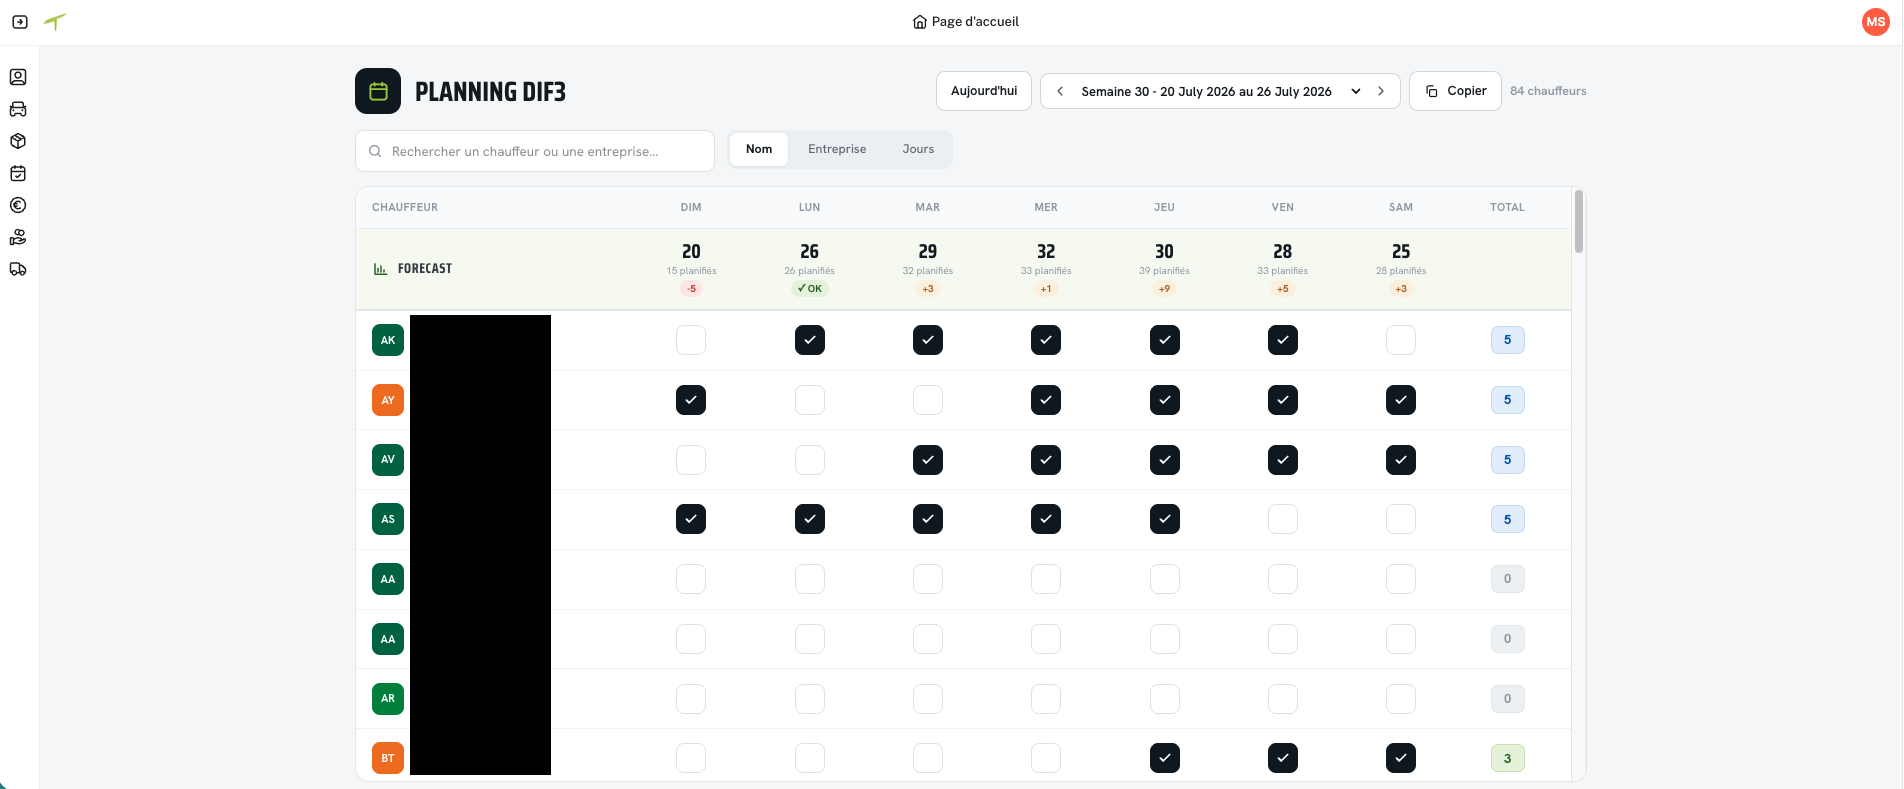Viewport: 1904px width, 789px height.
Task: Click the Planning DIF3 calendar logo icon
Action: tap(378, 91)
